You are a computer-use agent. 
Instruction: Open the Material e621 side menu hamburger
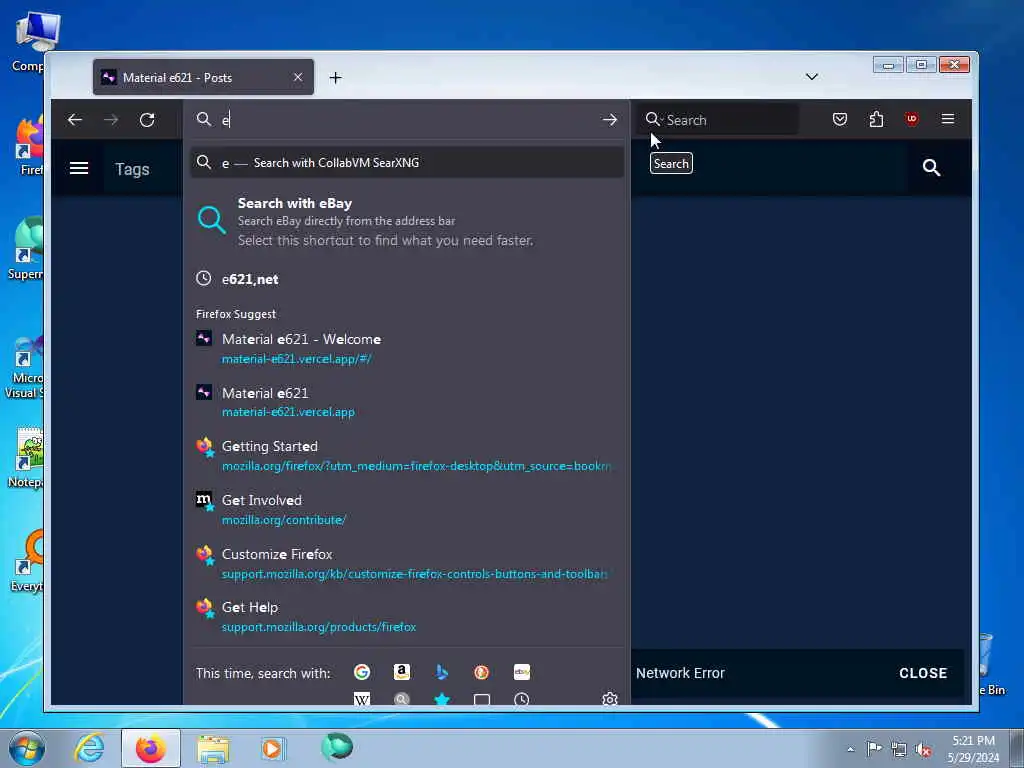(79, 168)
